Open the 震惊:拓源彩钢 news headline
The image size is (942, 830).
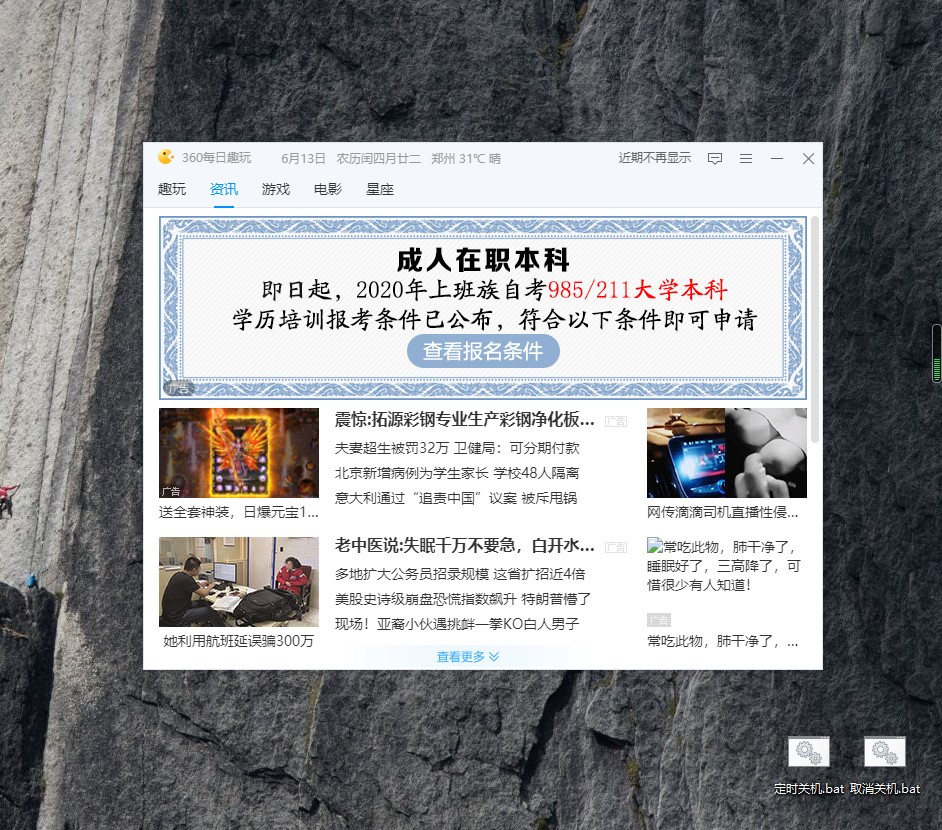pyautogui.click(x=462, y=420)
